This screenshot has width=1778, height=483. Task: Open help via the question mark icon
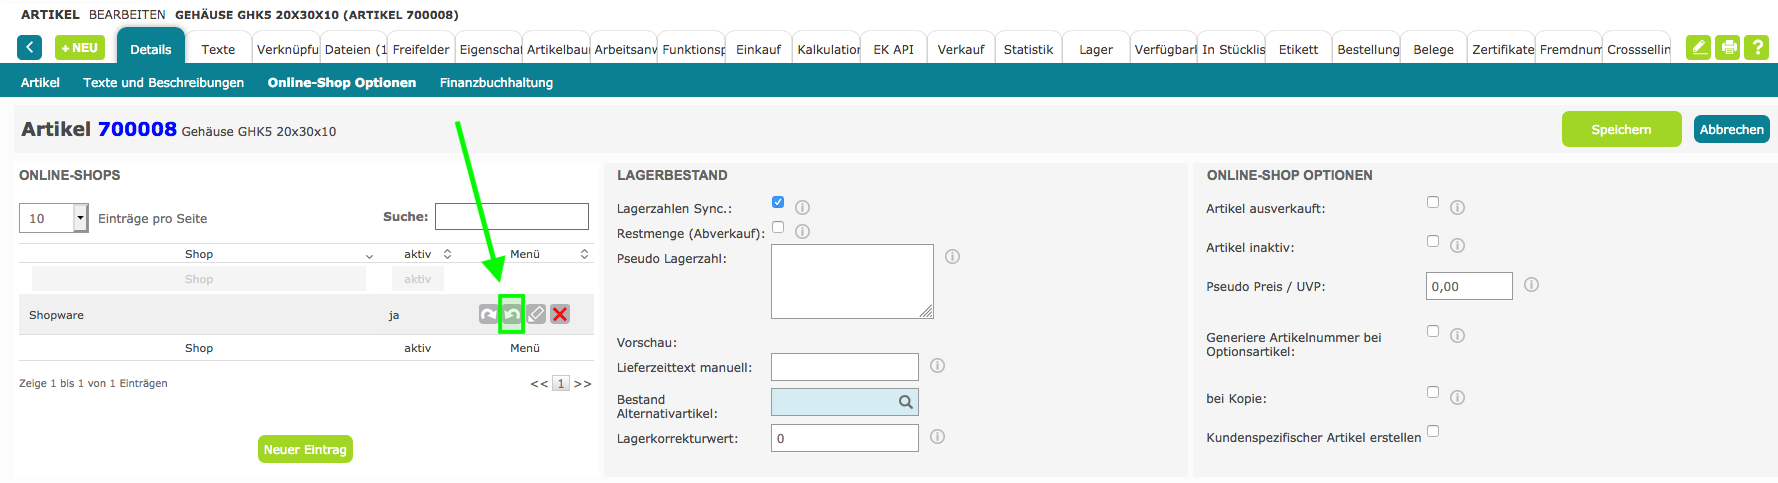(x=1756, y=48)
